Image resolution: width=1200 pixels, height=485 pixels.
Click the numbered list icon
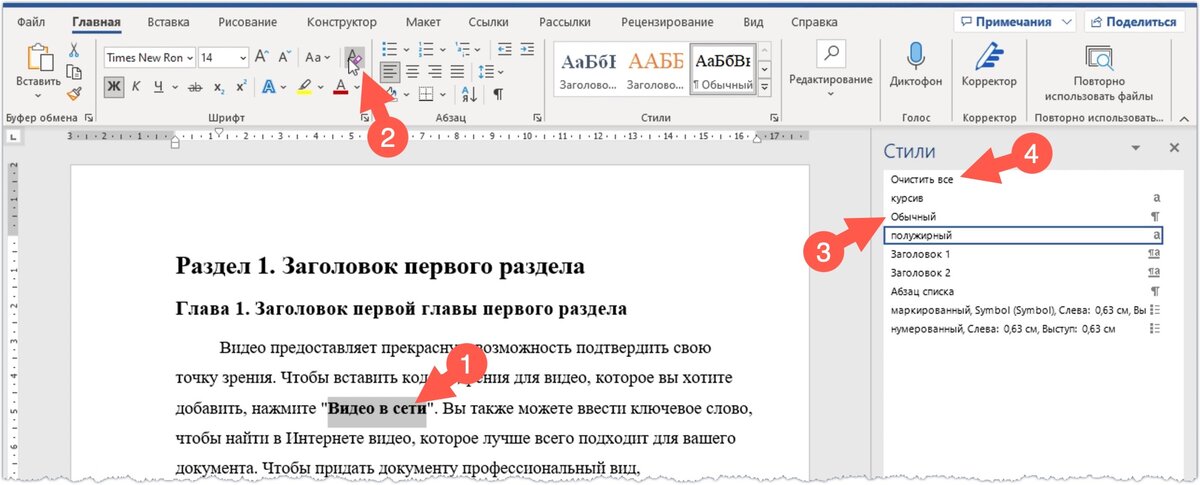pos(425,48)
